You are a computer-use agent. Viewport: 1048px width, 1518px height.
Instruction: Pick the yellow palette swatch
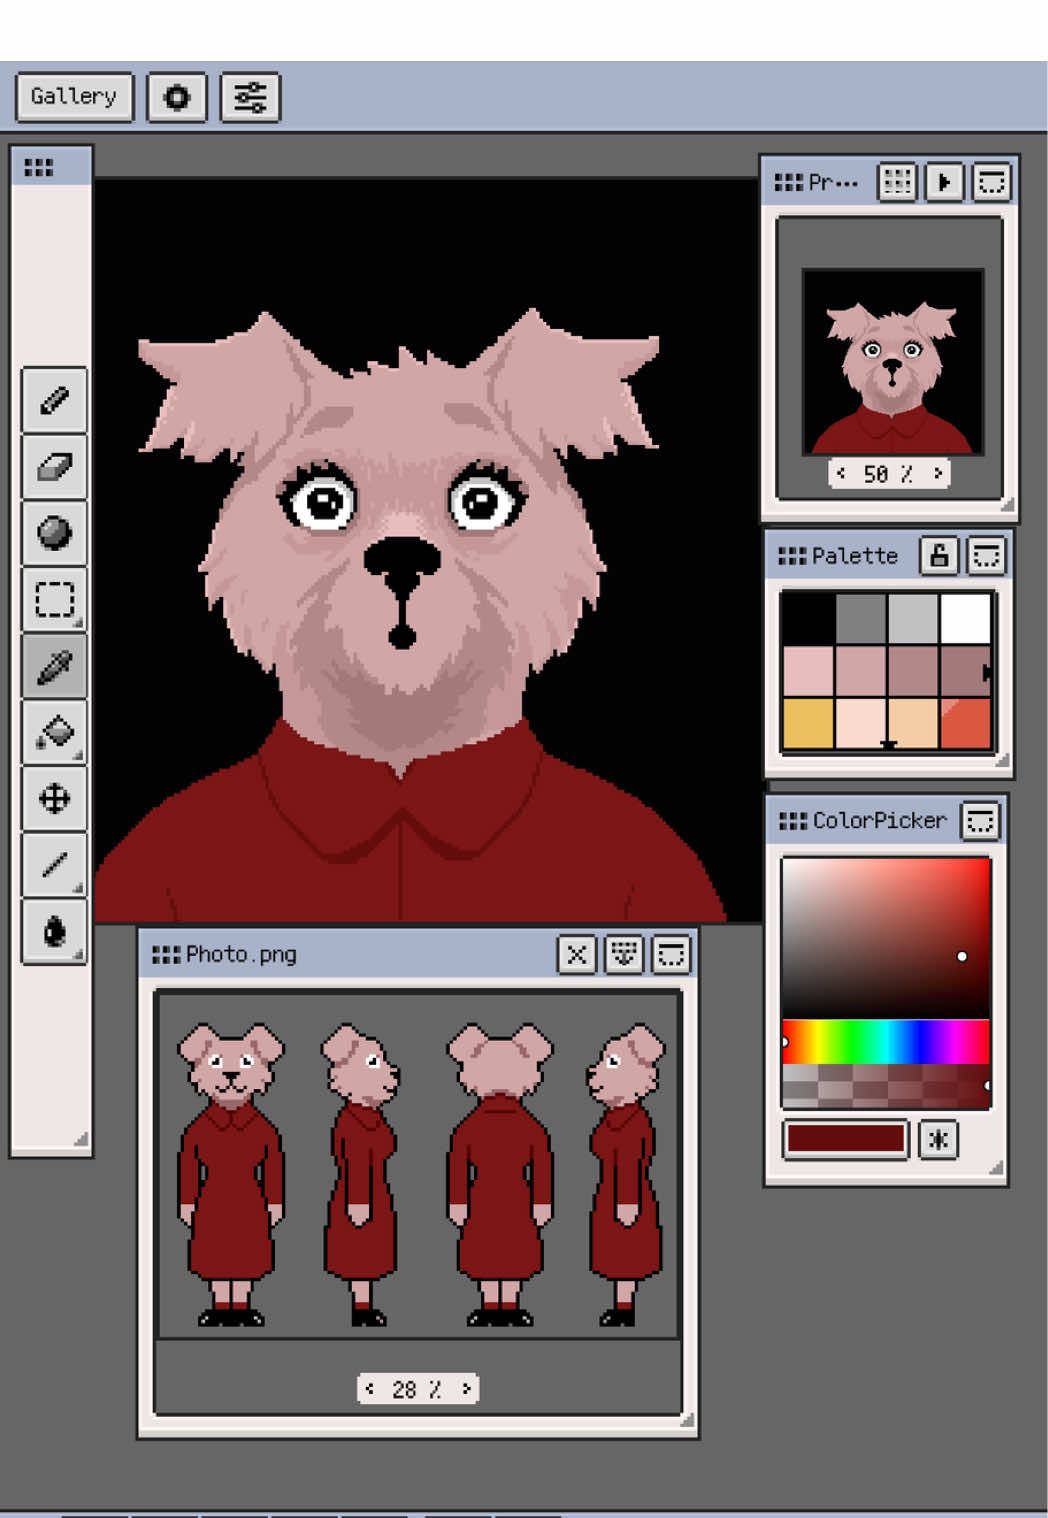808,723
